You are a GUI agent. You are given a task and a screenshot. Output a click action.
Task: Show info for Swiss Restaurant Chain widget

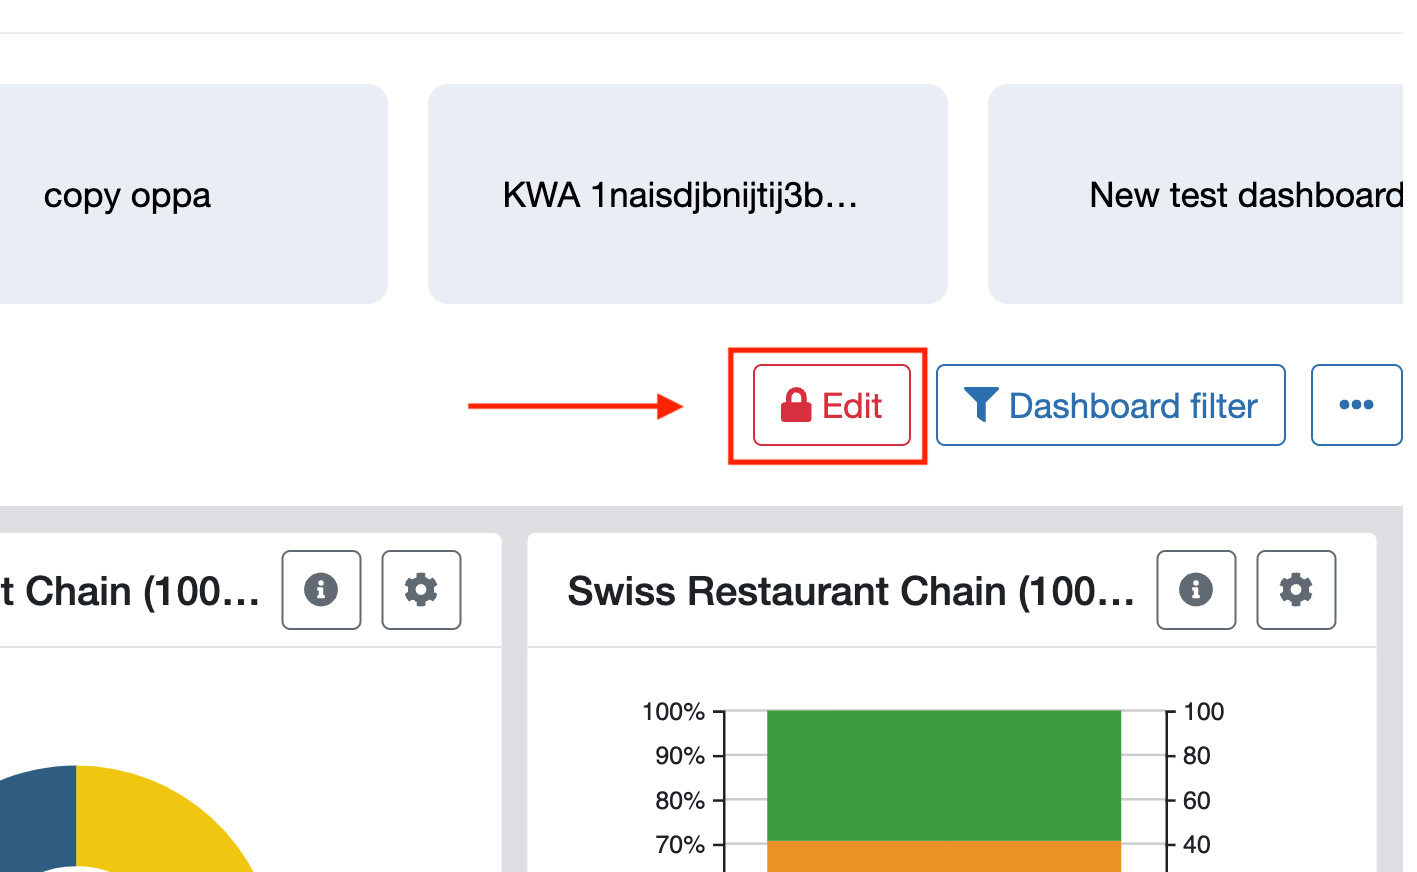tap(1196, 590)
